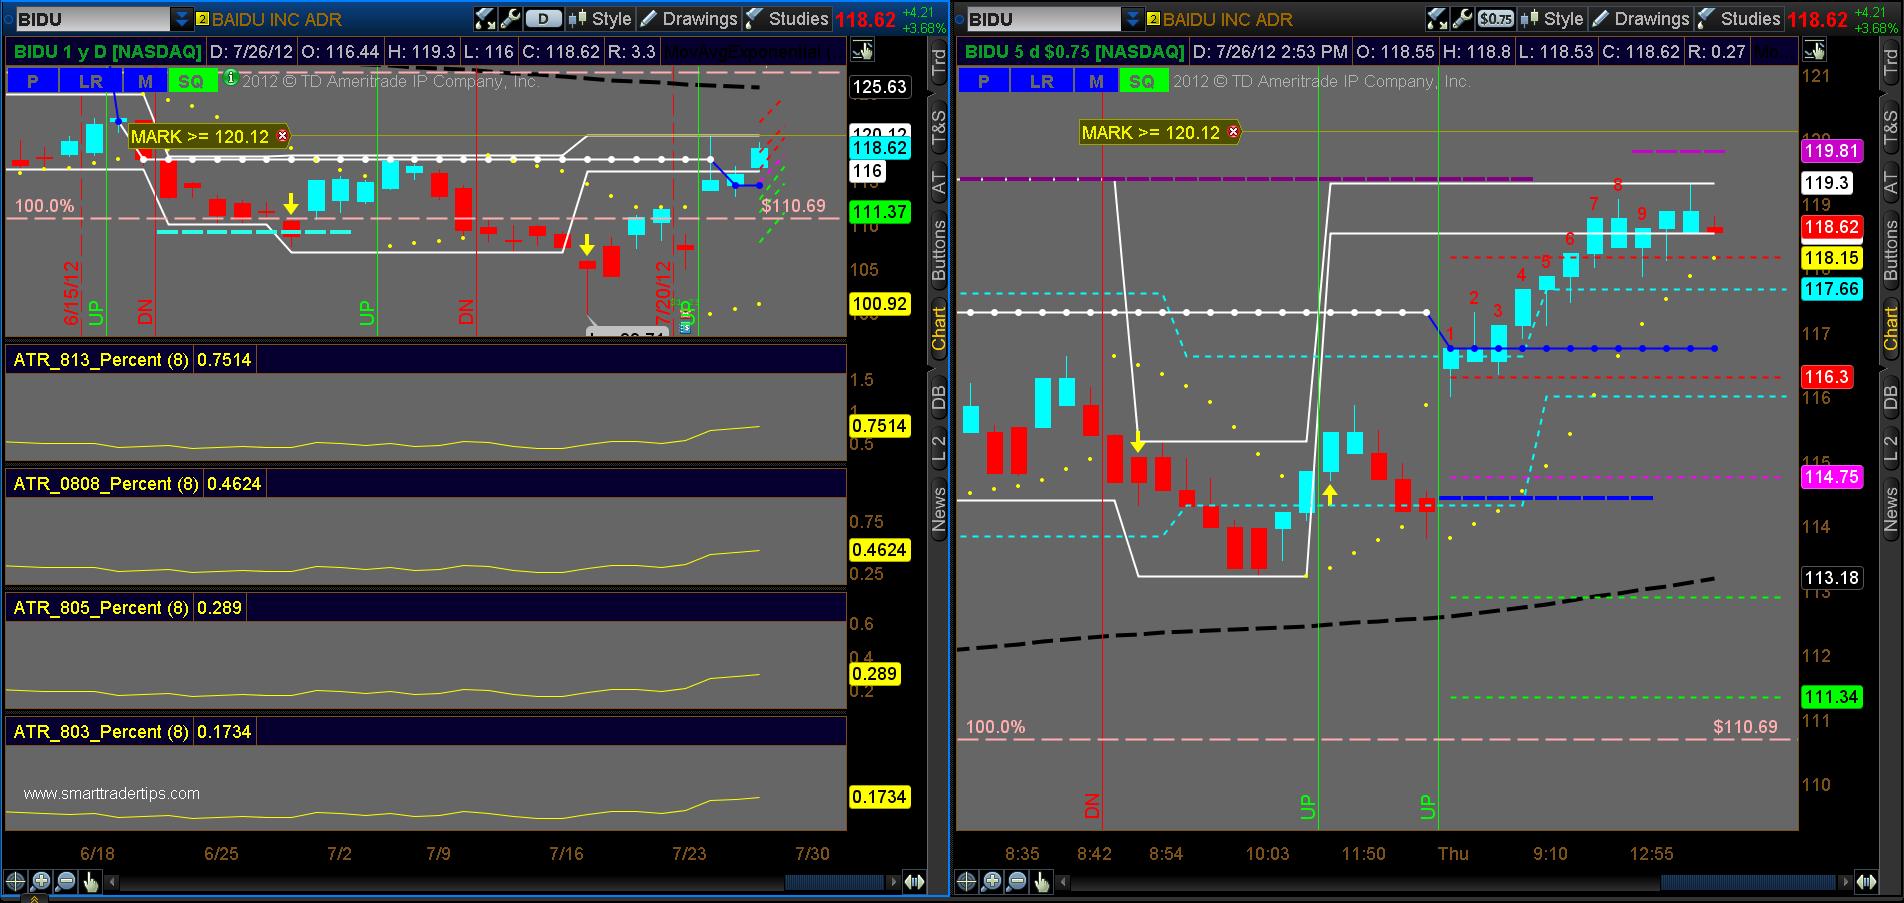Open the Trd side tab on left chart
The height and width of the screenshot is (903, 1904).
tap(939, 64)
